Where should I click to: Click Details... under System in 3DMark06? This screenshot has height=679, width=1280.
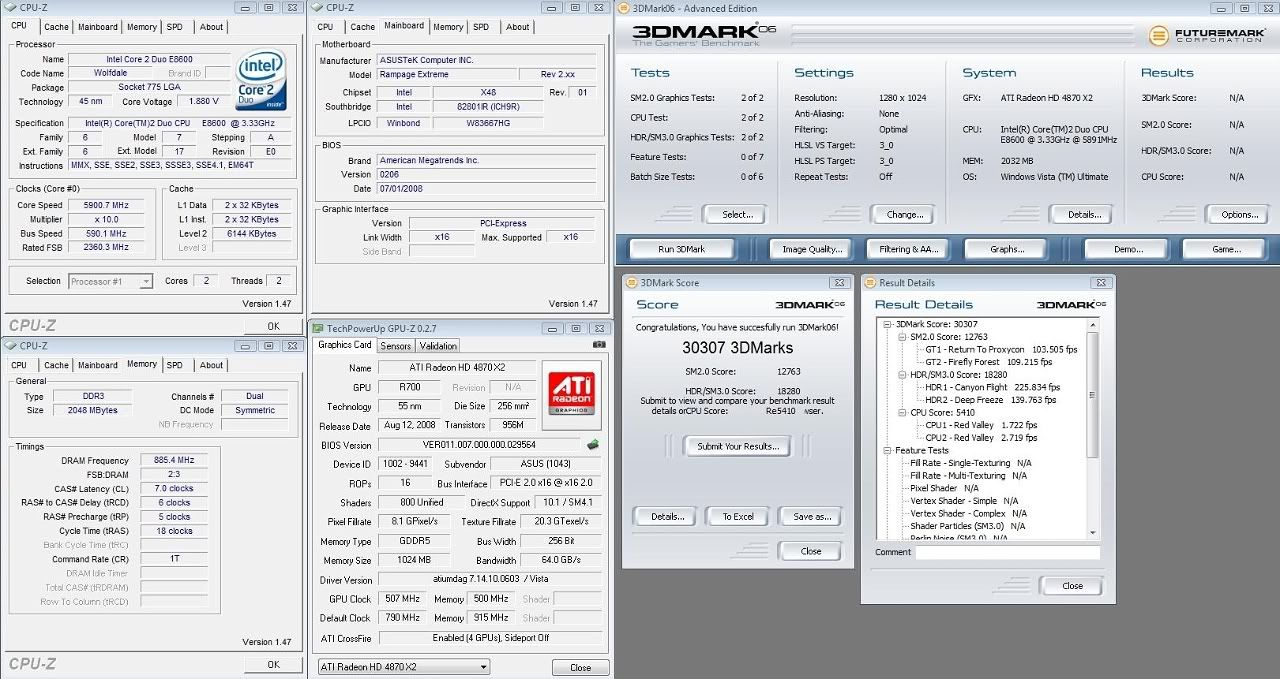1084,214
